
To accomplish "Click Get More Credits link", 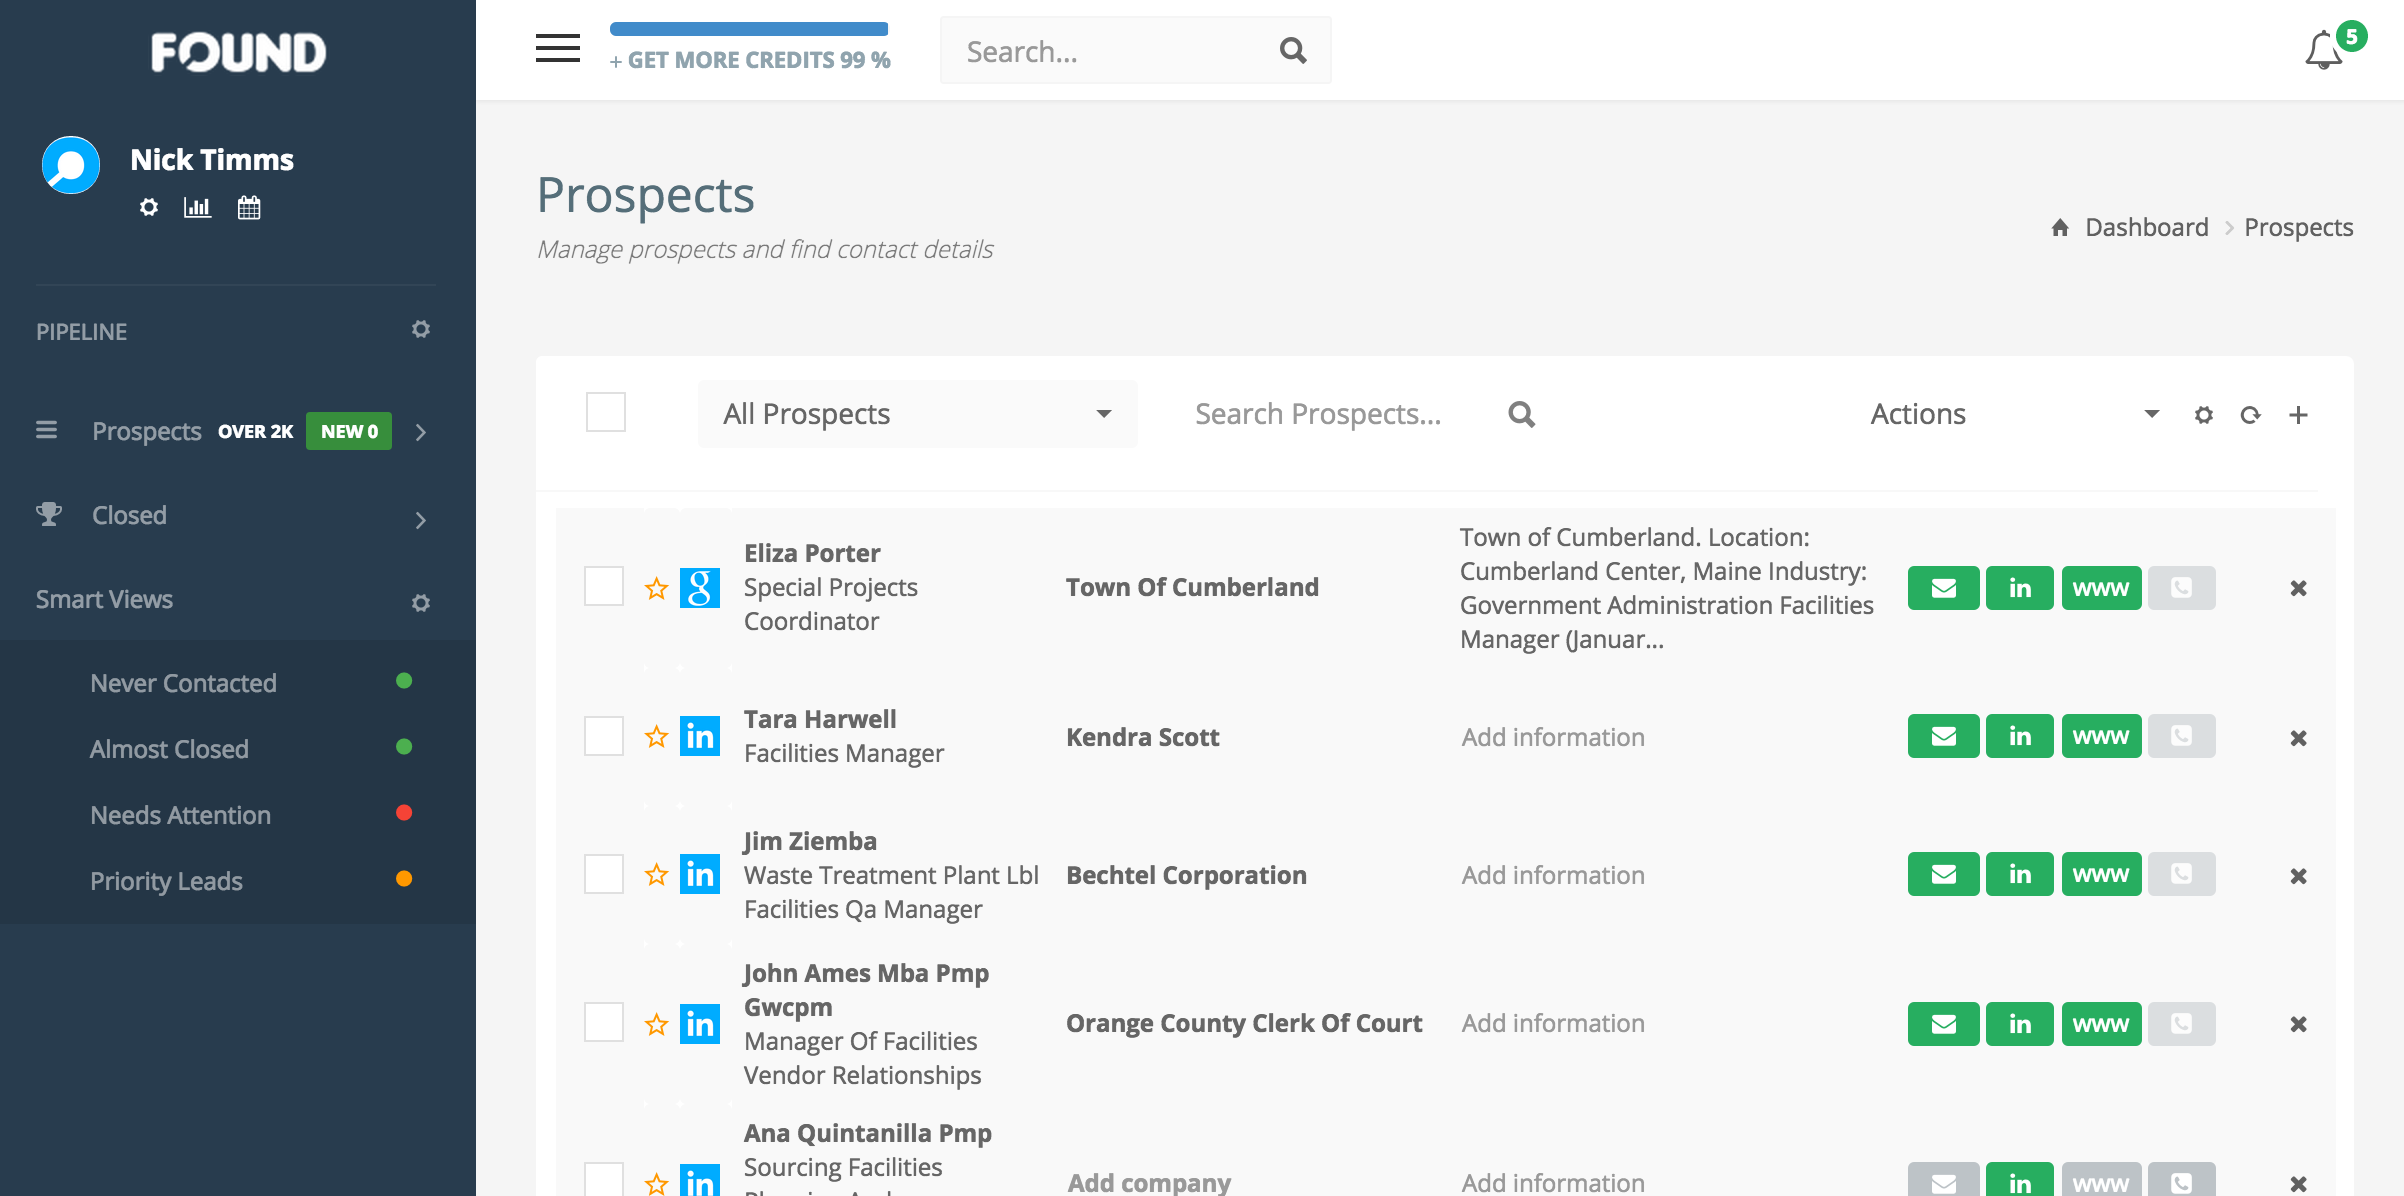I will (750, 60).
